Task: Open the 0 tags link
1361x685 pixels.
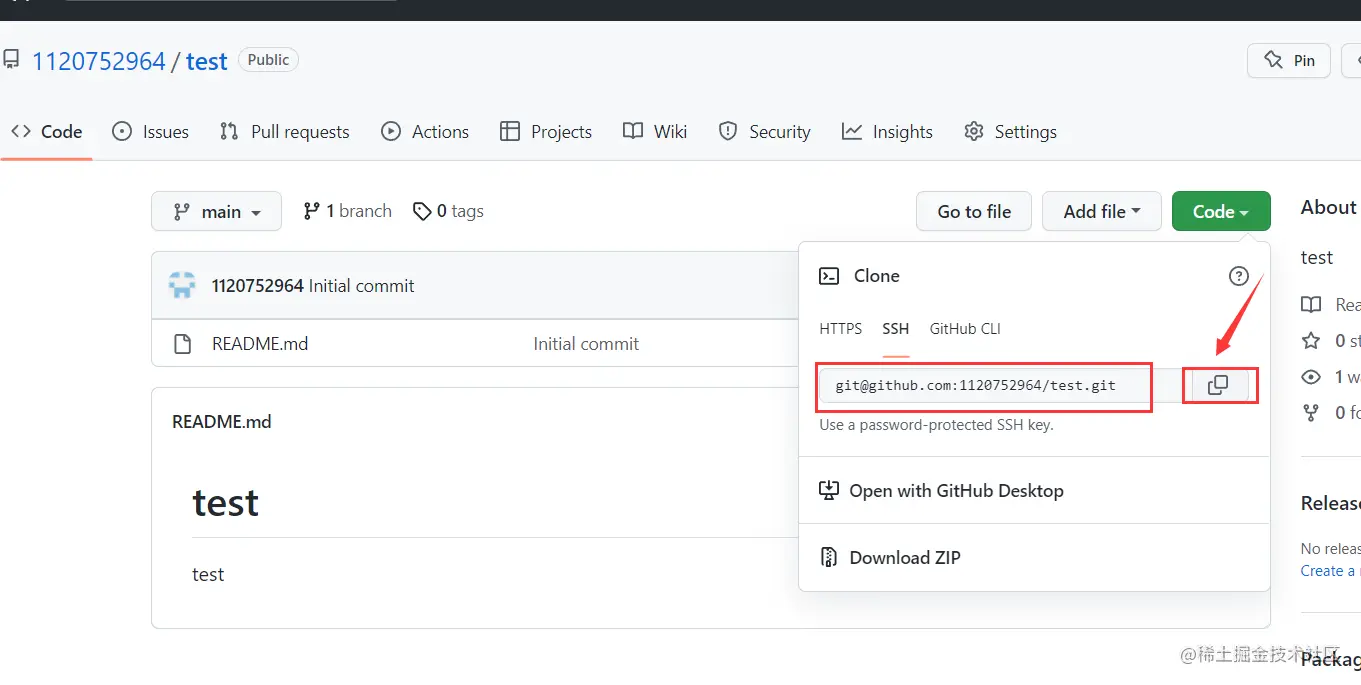Action: [448, 211]
